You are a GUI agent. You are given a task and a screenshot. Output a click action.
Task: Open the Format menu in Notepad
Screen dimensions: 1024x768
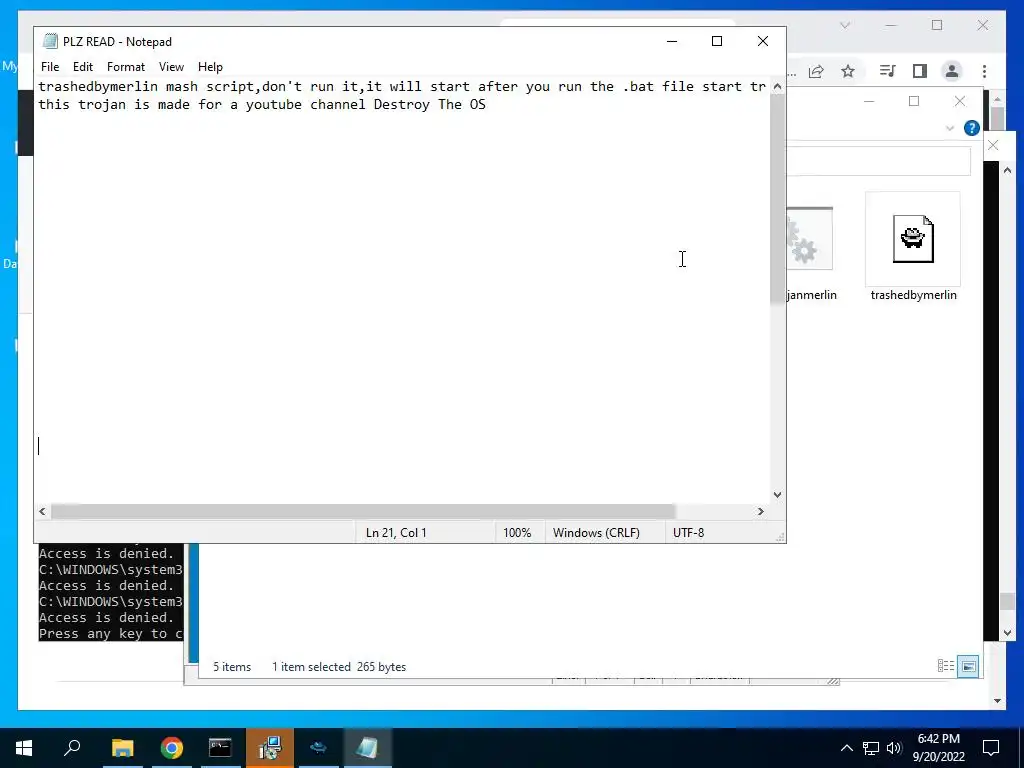(125, 67)
